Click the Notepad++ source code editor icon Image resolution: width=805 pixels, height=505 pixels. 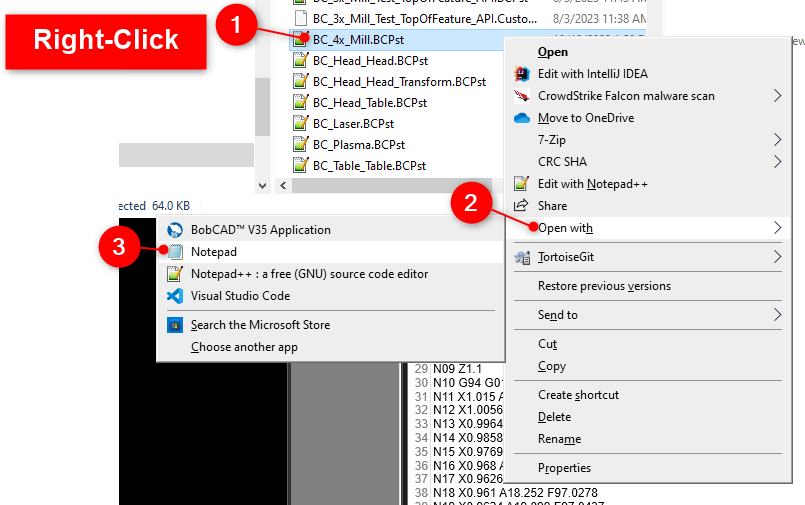(175, 274)
